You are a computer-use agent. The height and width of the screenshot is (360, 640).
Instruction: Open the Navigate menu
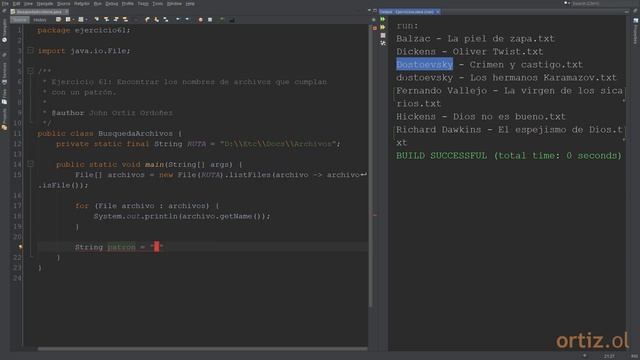pos(45,4)
